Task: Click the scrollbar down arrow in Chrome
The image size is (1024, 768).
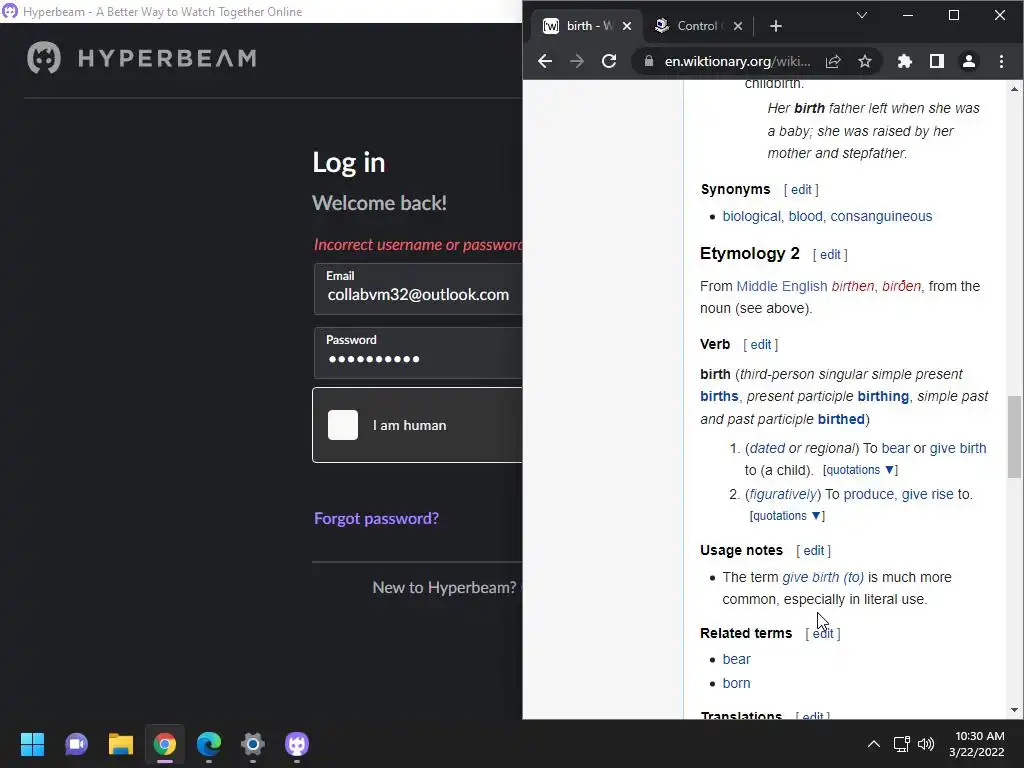Action: click(1014, 710)
